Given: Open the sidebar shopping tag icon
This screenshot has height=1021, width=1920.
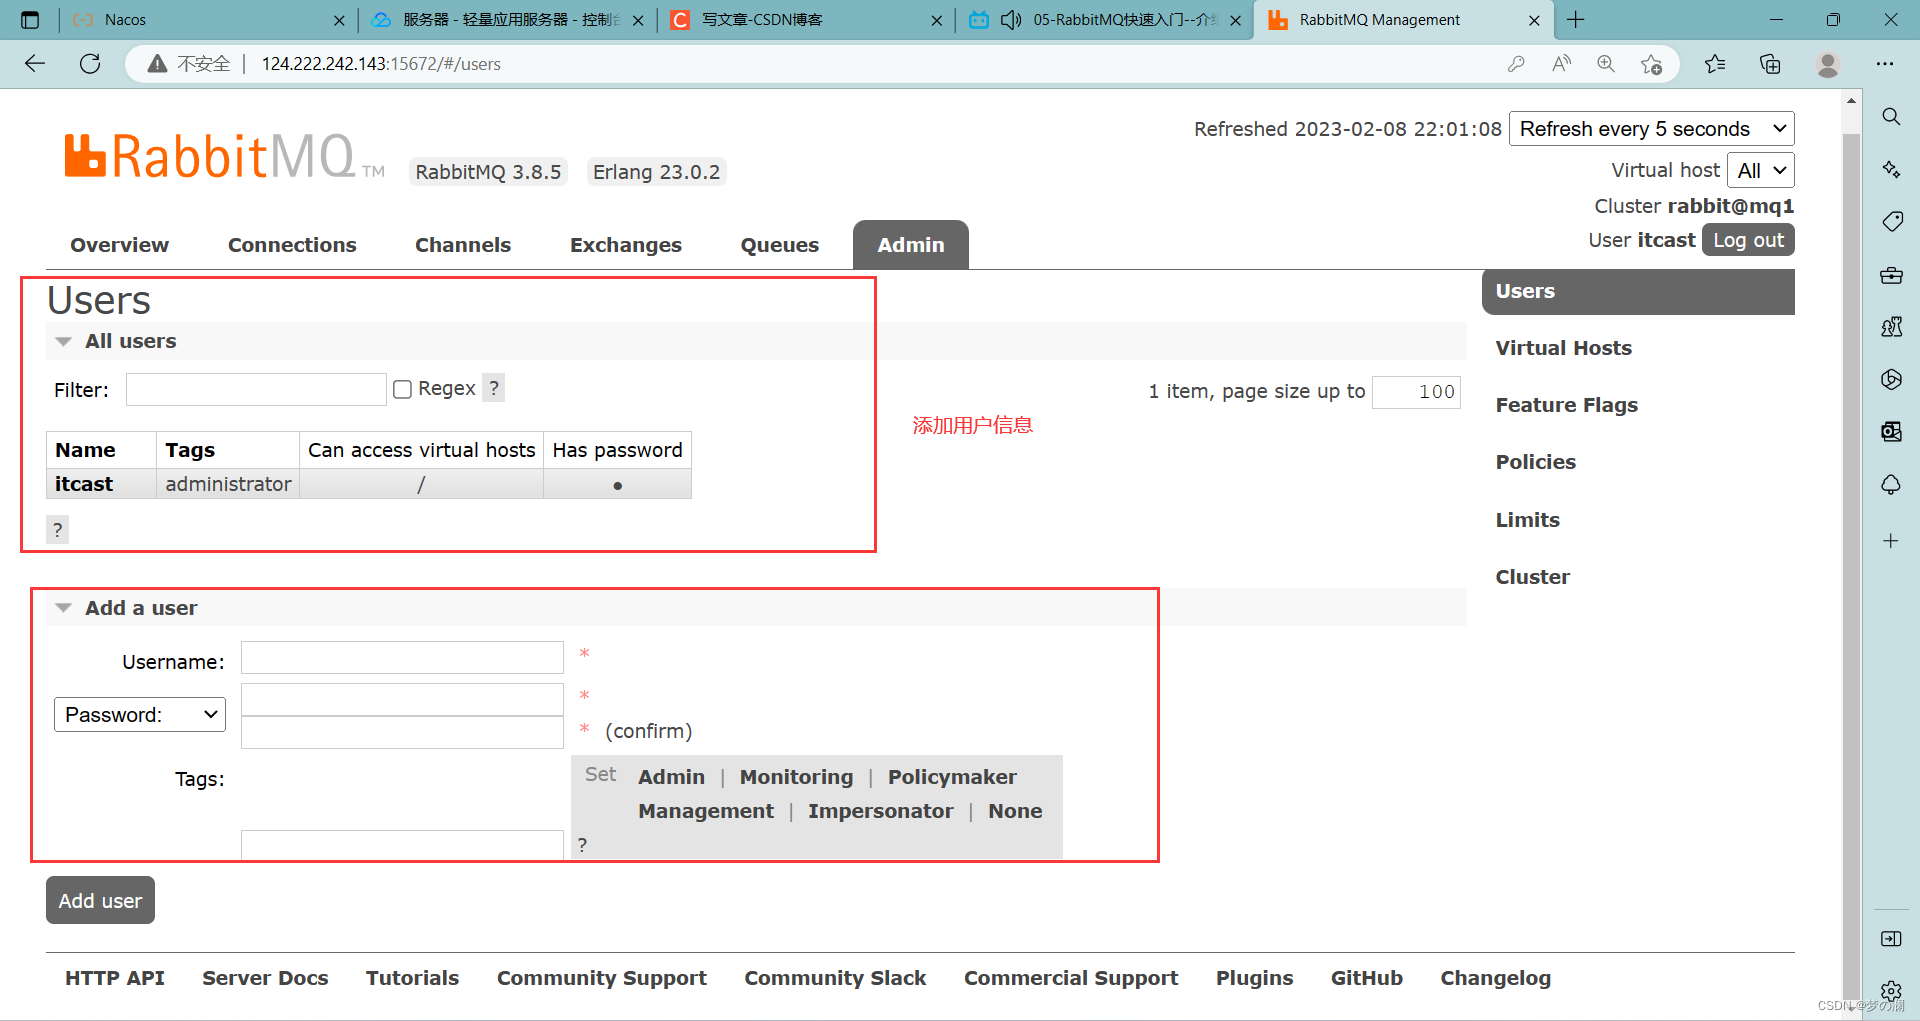Looking at the screenshot, I should pos(1891,221).
